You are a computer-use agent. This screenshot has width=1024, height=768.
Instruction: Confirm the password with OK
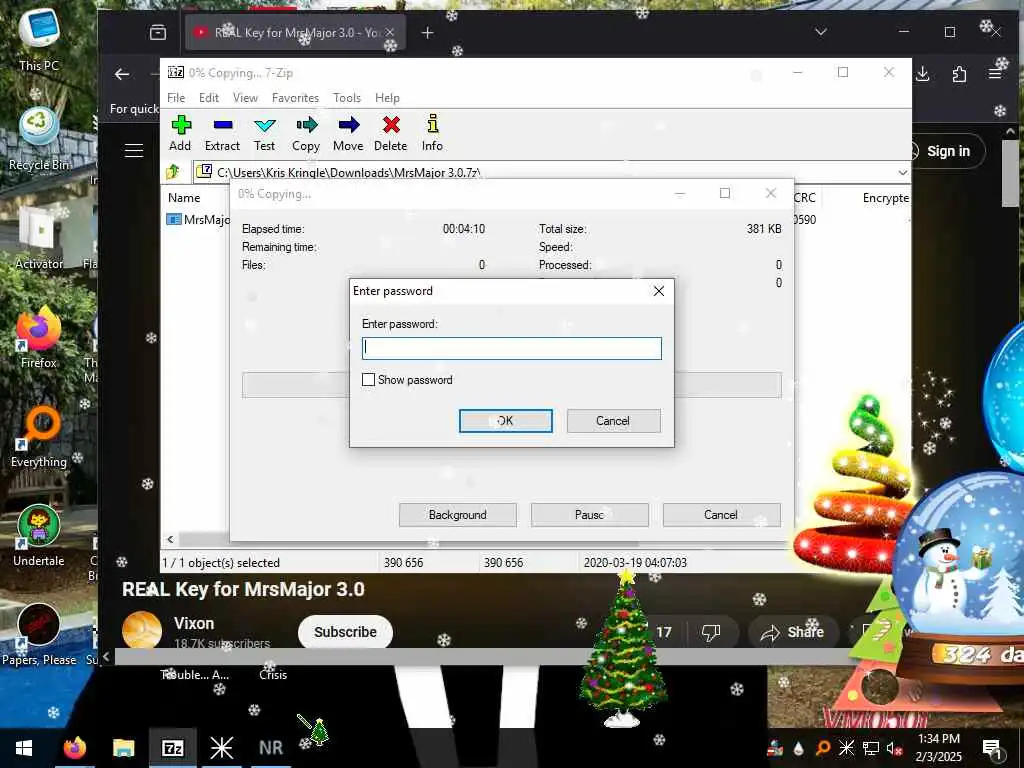pyautogui.click(x=505, y=421)
